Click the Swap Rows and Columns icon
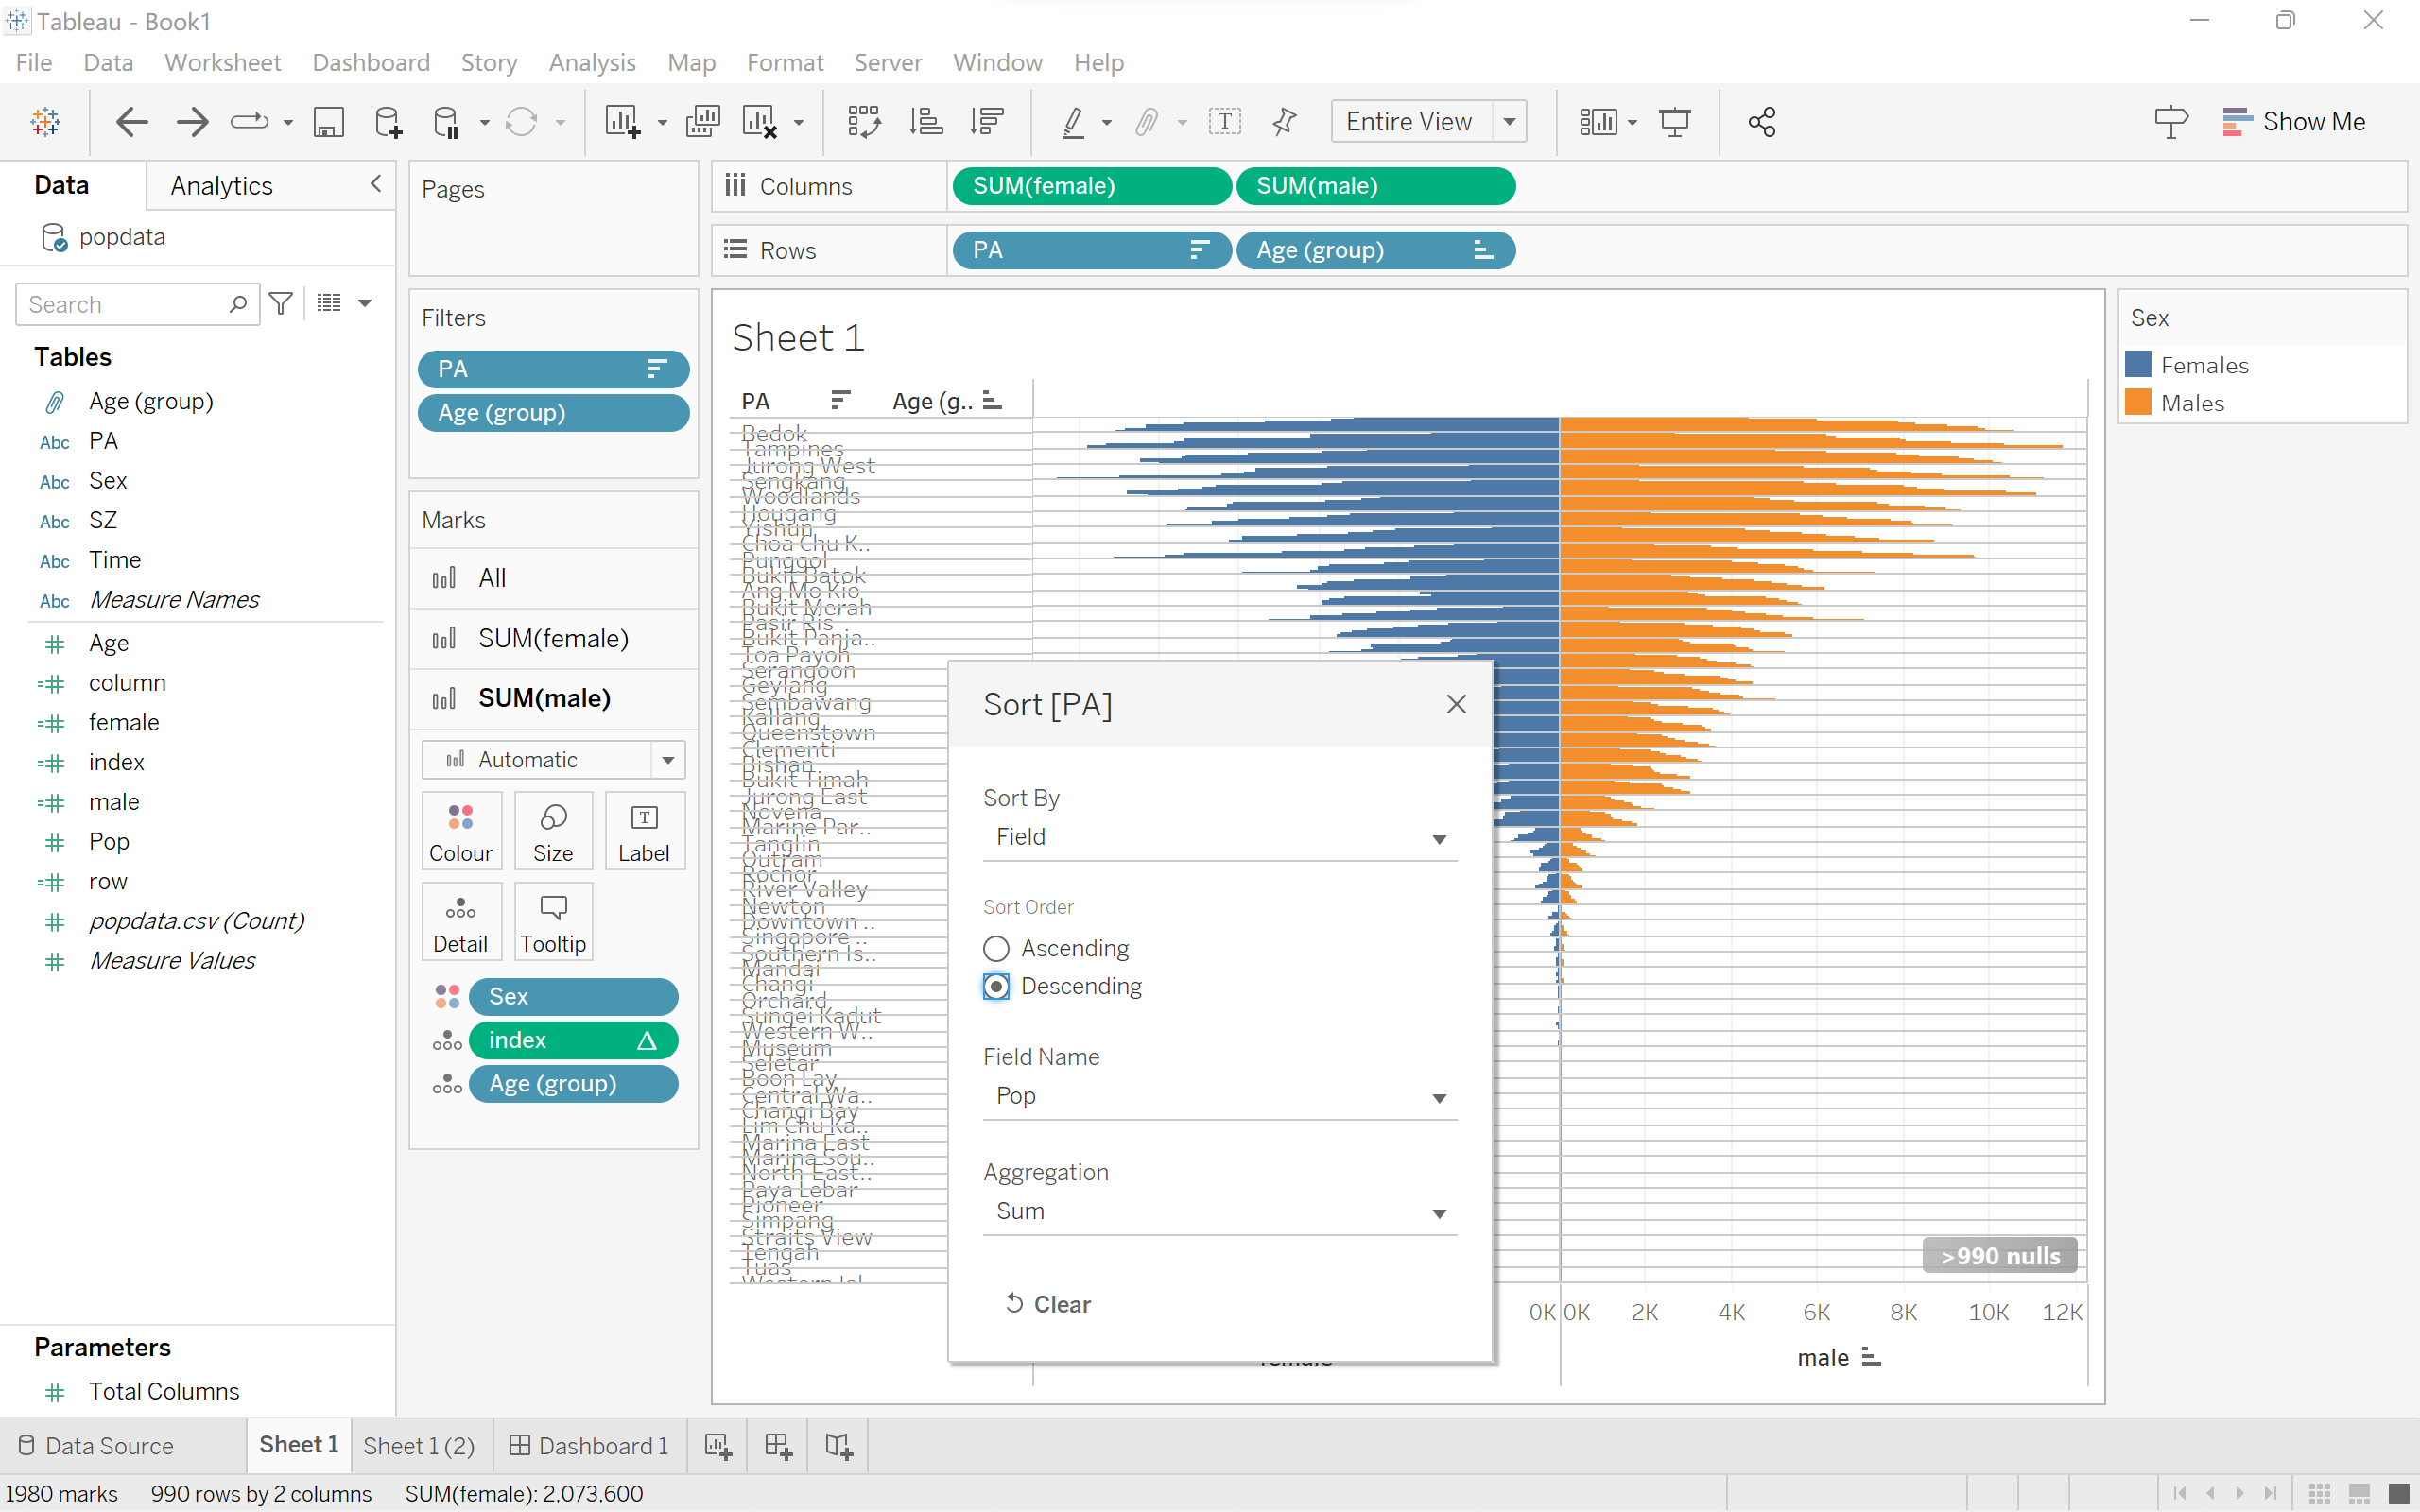The height and width of the screenshot is (1512, 2420). coord(864,122)
